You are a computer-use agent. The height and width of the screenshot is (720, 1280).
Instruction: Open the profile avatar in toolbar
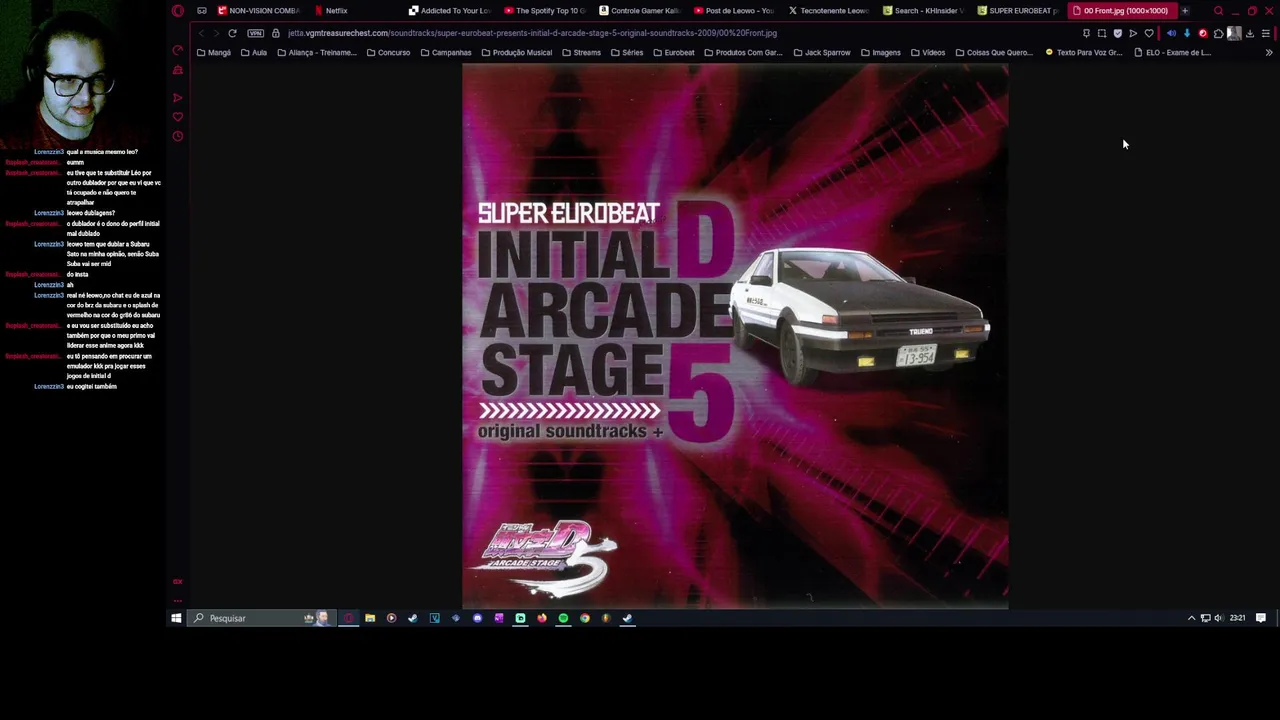pos(1234,33)
